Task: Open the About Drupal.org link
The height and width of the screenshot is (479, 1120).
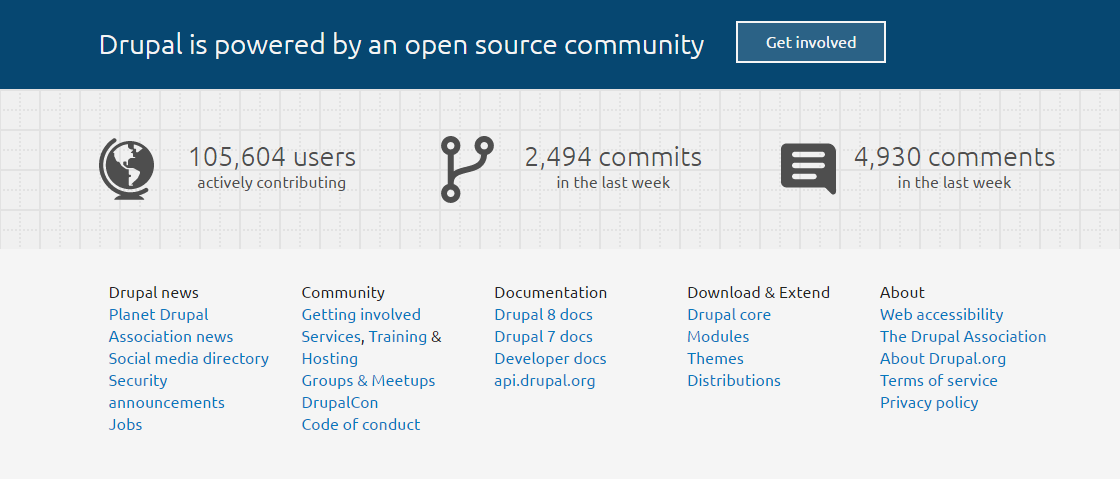Action: pyautogui.click(x=943, y=359)
